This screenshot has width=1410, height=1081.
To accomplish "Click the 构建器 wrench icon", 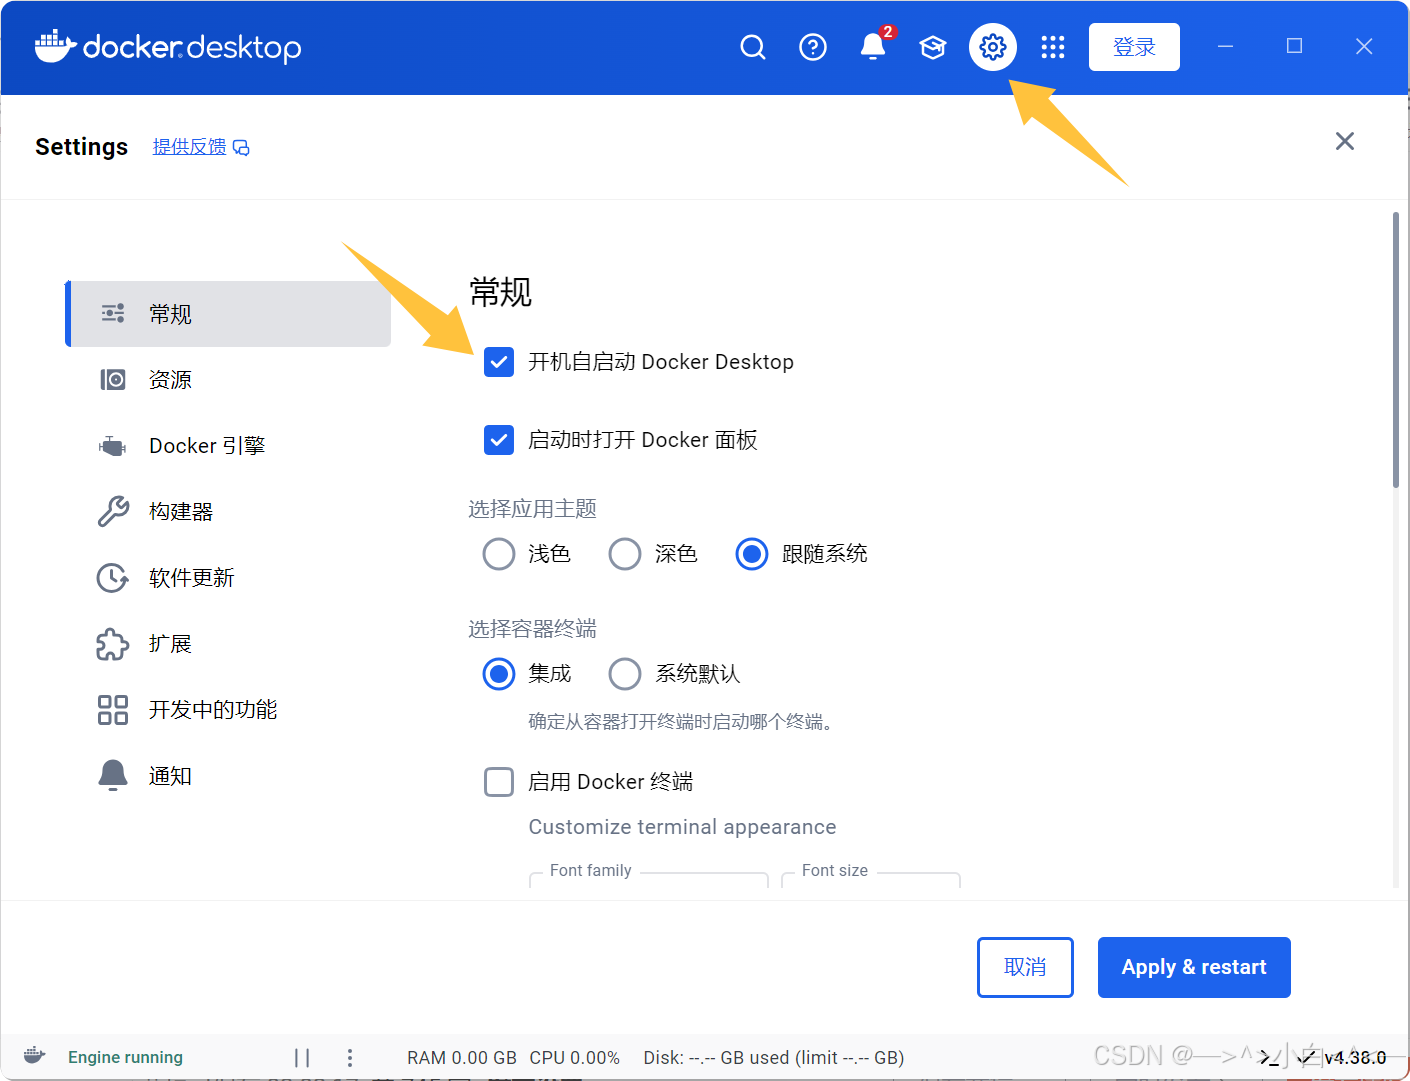I will tap(113, 511).
